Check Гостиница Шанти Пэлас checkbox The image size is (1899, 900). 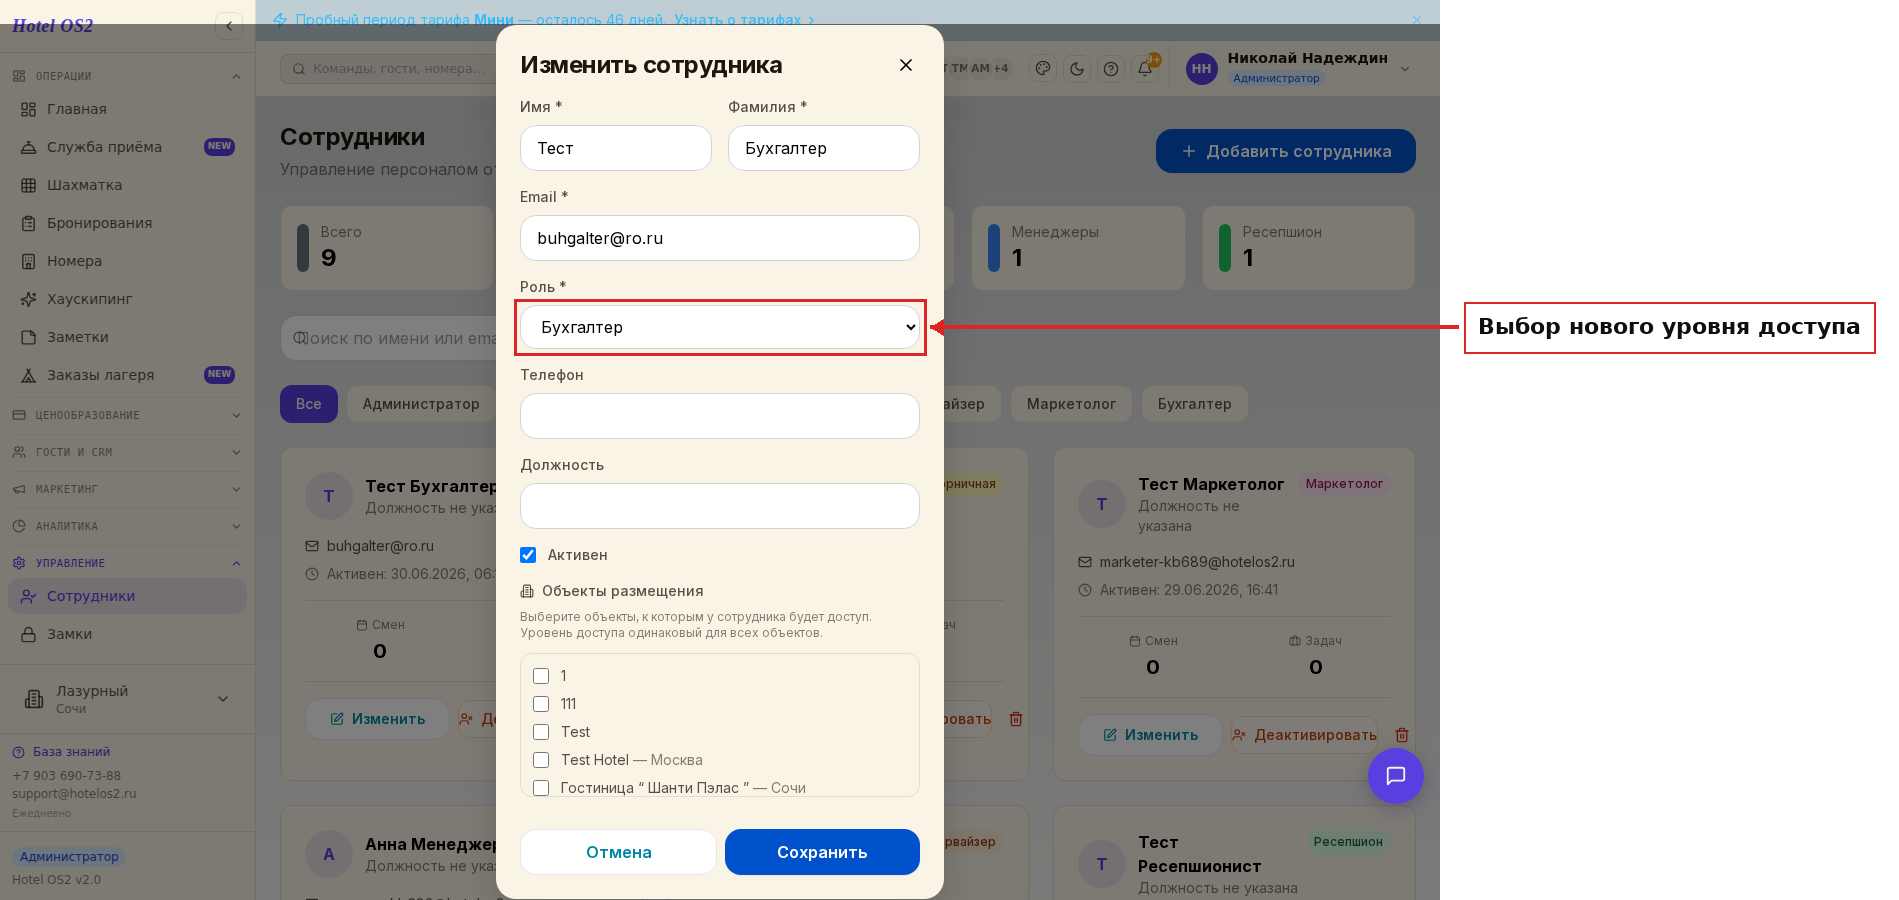pos(541,788)
